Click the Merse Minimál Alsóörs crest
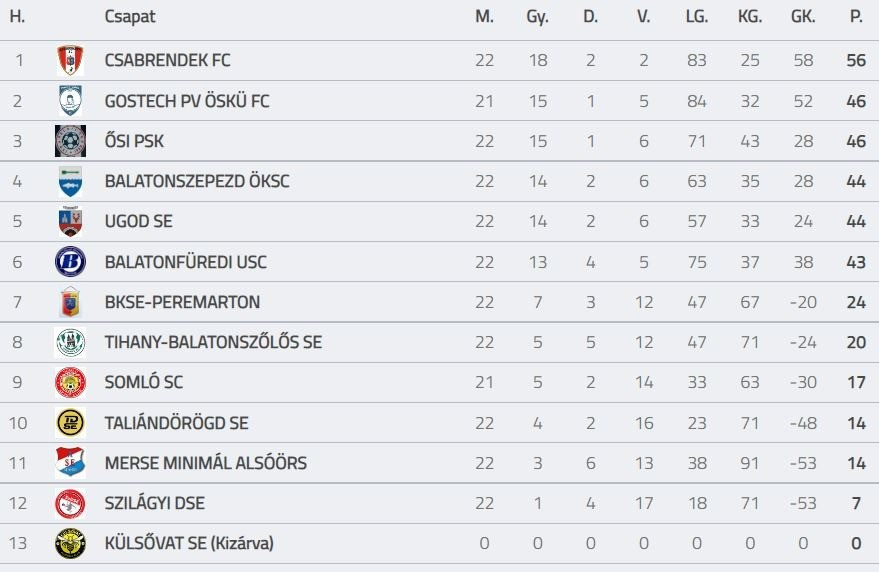 coord(70,463)
